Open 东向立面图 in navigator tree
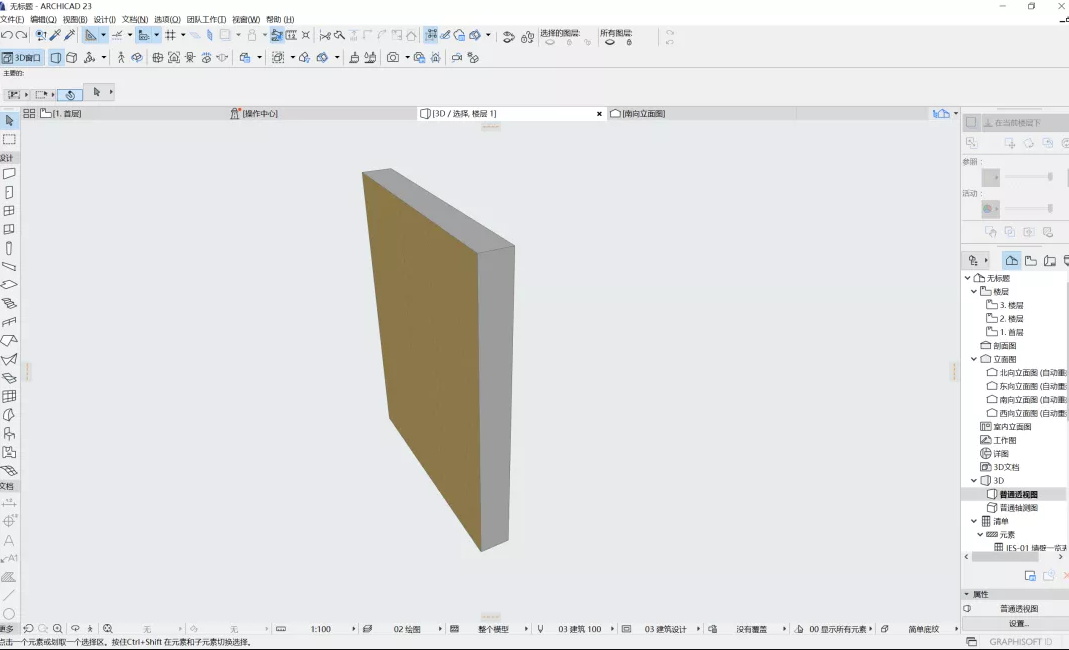The image size is (1069, 650). tap(1032, 386)
